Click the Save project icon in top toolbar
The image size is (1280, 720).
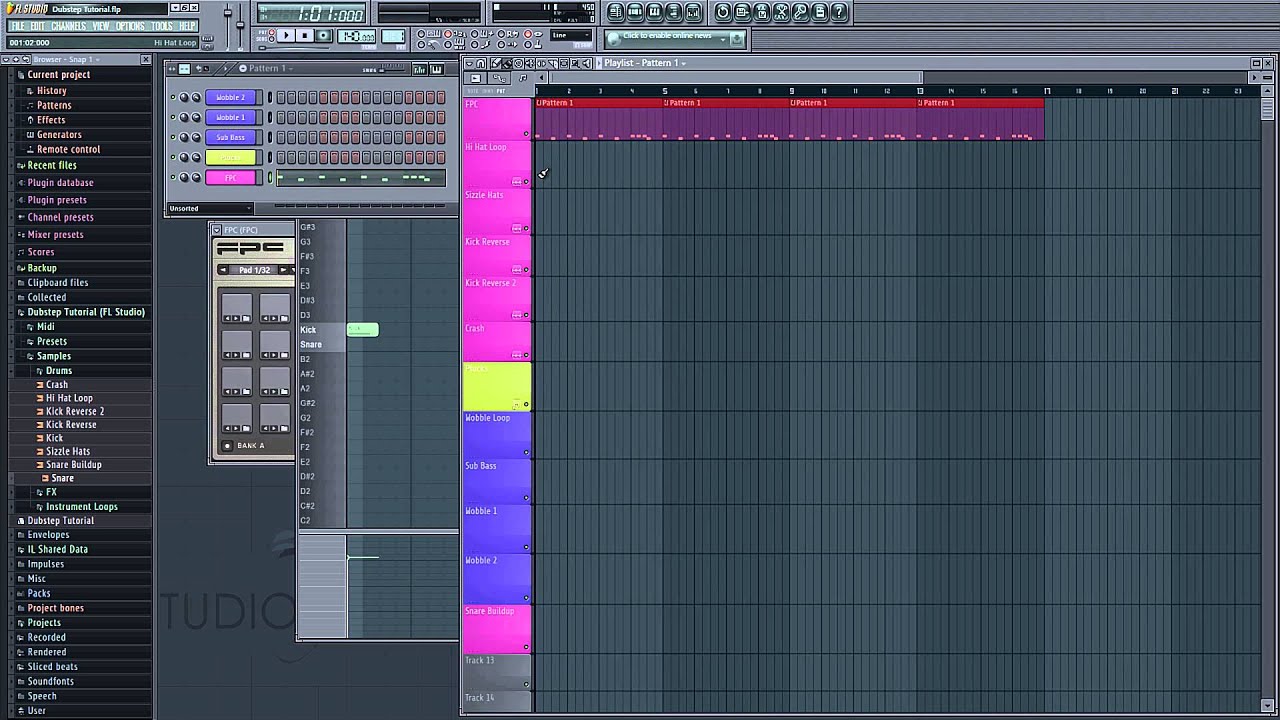click(x=742, y=12)
